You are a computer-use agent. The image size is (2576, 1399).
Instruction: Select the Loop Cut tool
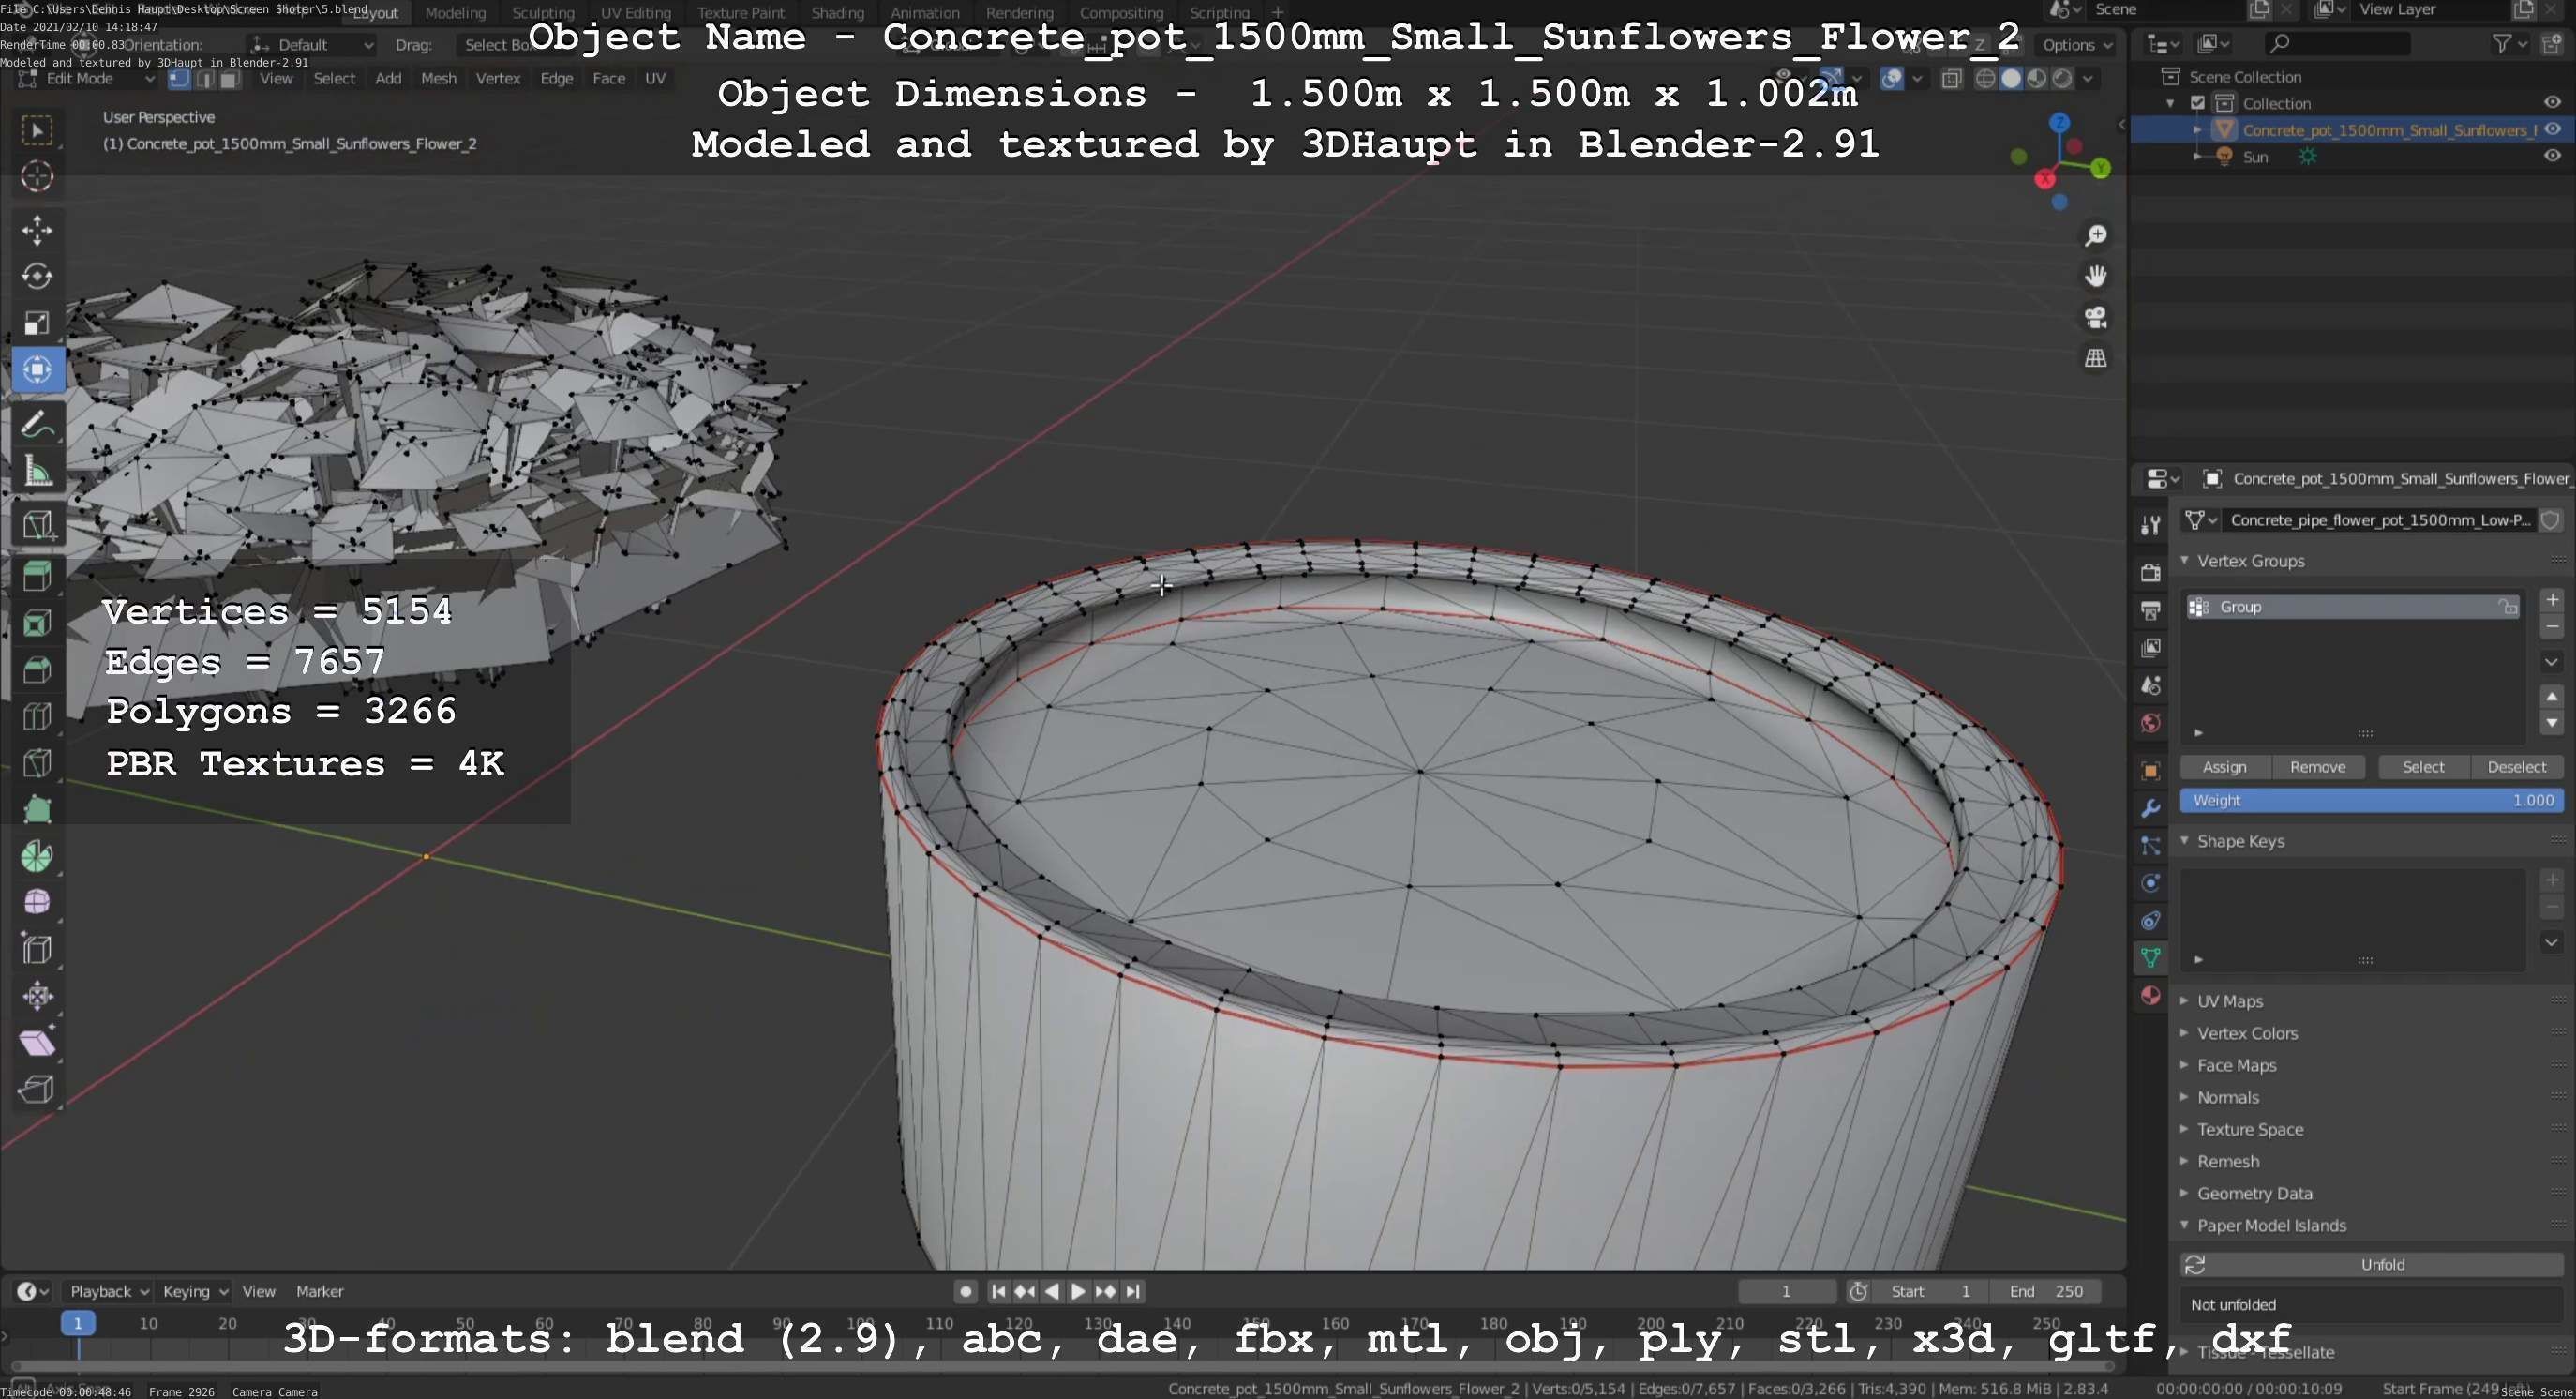[x=37, y=716]
